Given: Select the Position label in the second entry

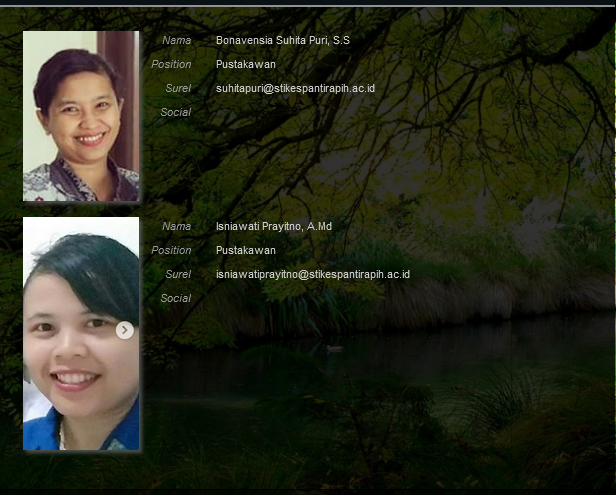Looking at the screenshot, I should 171,251.
